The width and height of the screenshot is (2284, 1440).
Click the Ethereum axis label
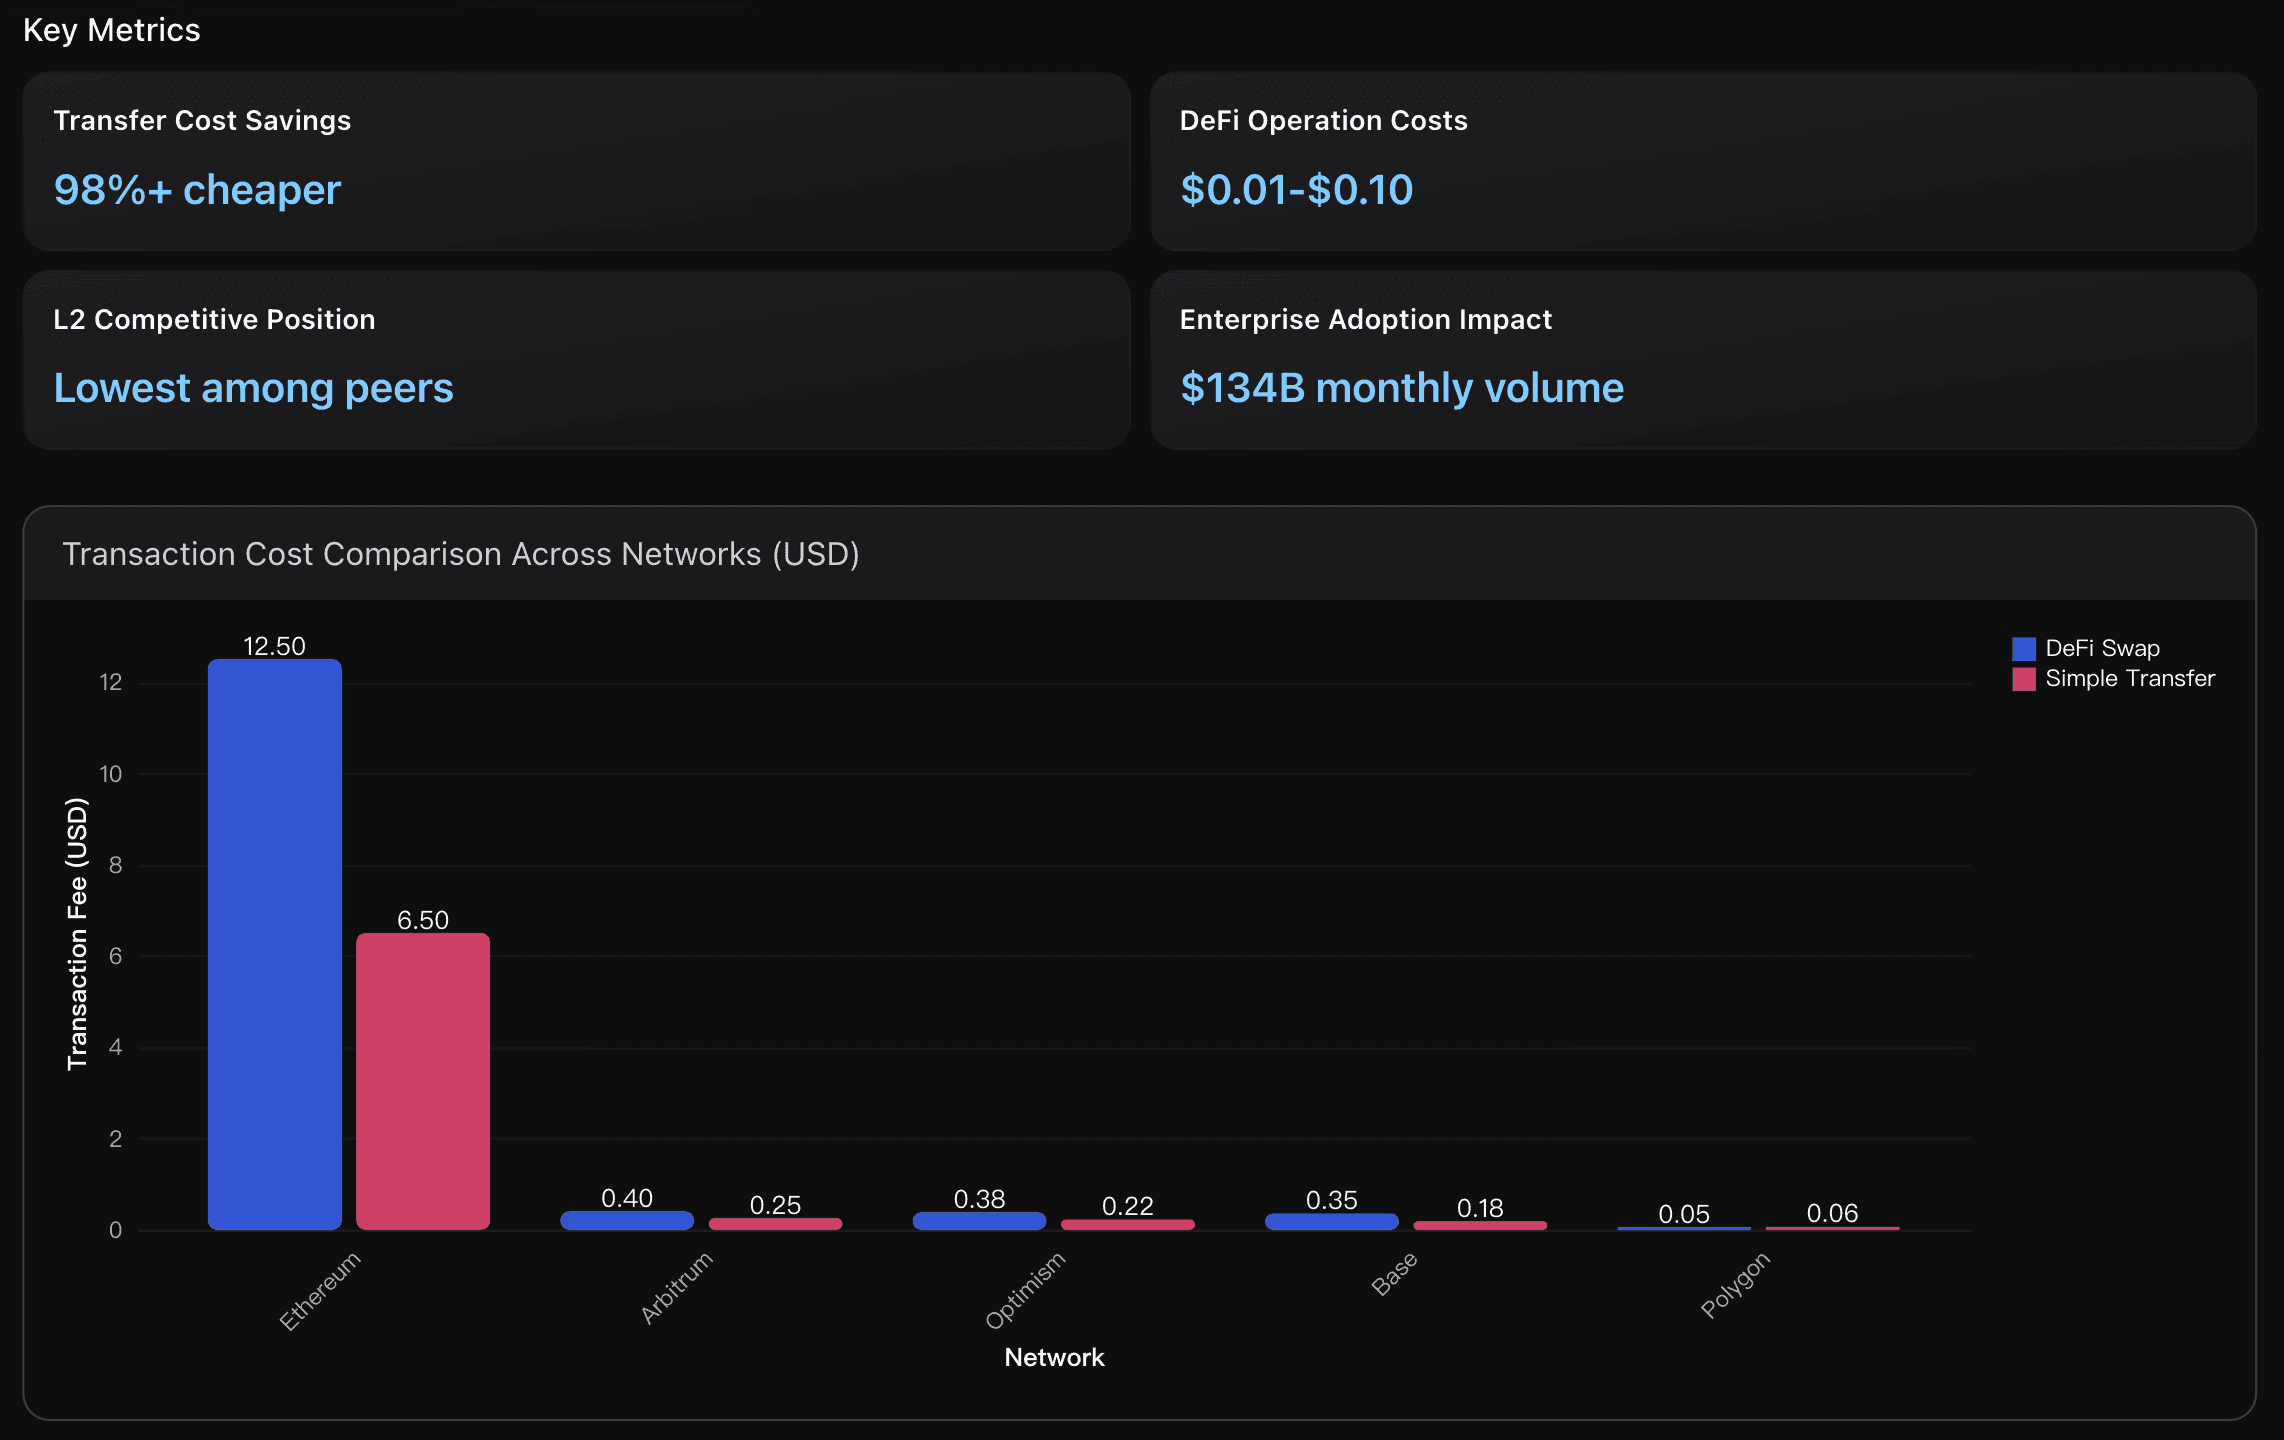click(x=319, y=1290)
